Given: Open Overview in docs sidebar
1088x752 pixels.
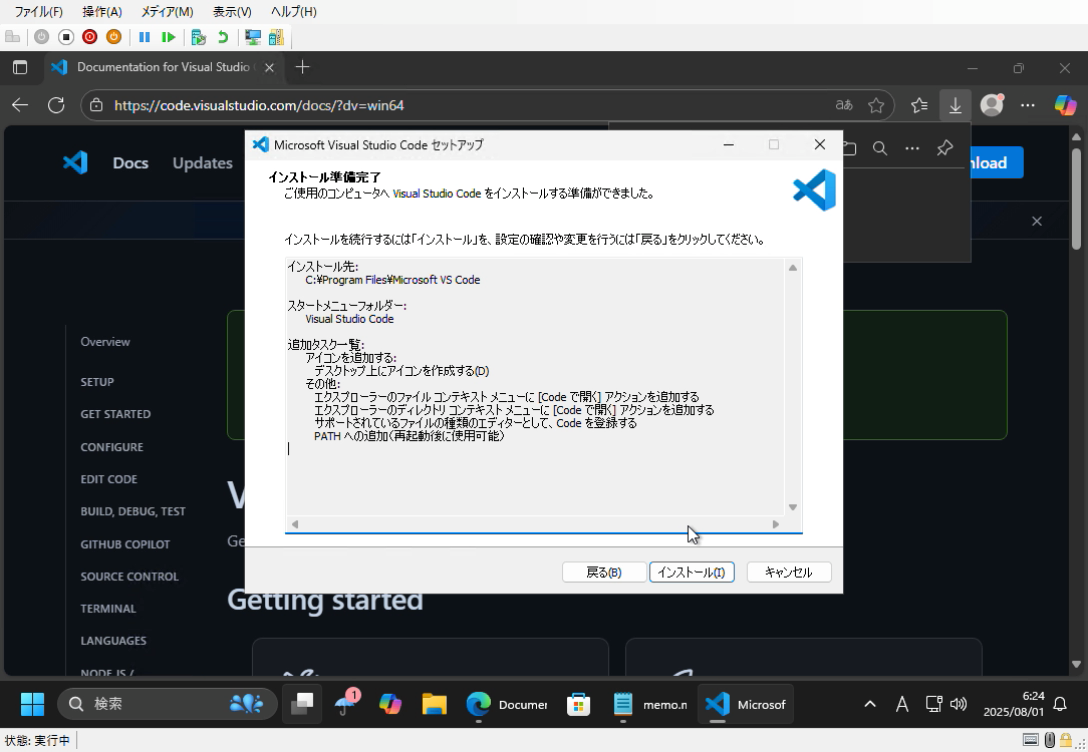Looking at the screenshot, I should click(x=105, y=341).
